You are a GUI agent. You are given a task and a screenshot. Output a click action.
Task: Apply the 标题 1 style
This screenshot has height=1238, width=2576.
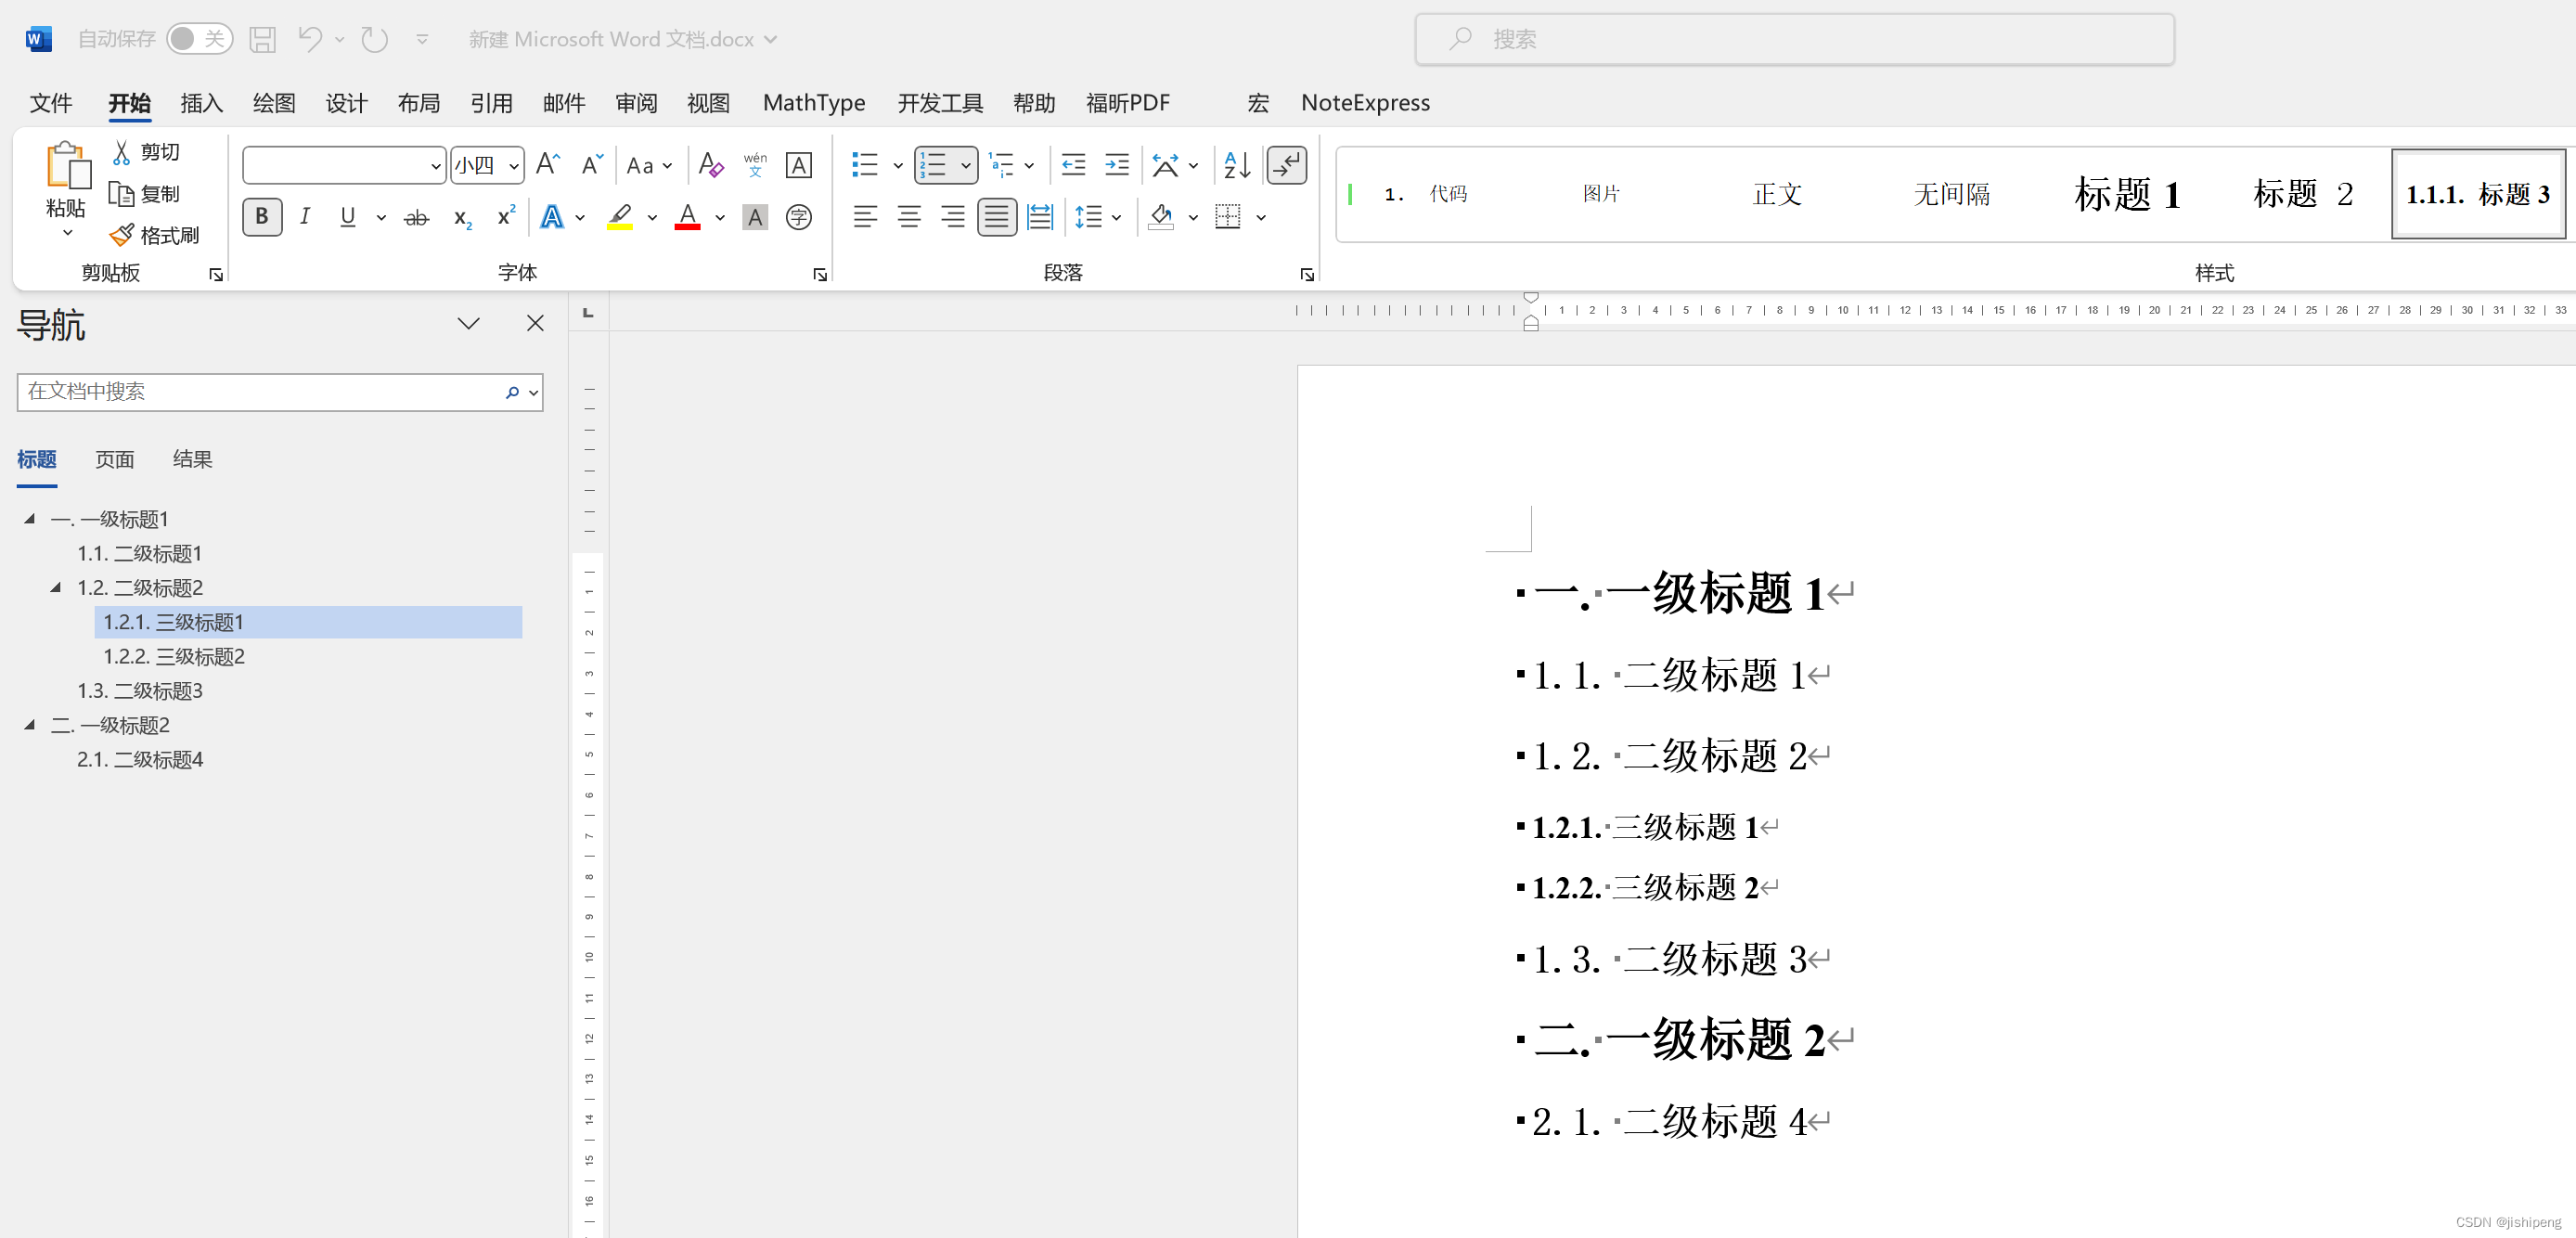[x=2126, y=194]
